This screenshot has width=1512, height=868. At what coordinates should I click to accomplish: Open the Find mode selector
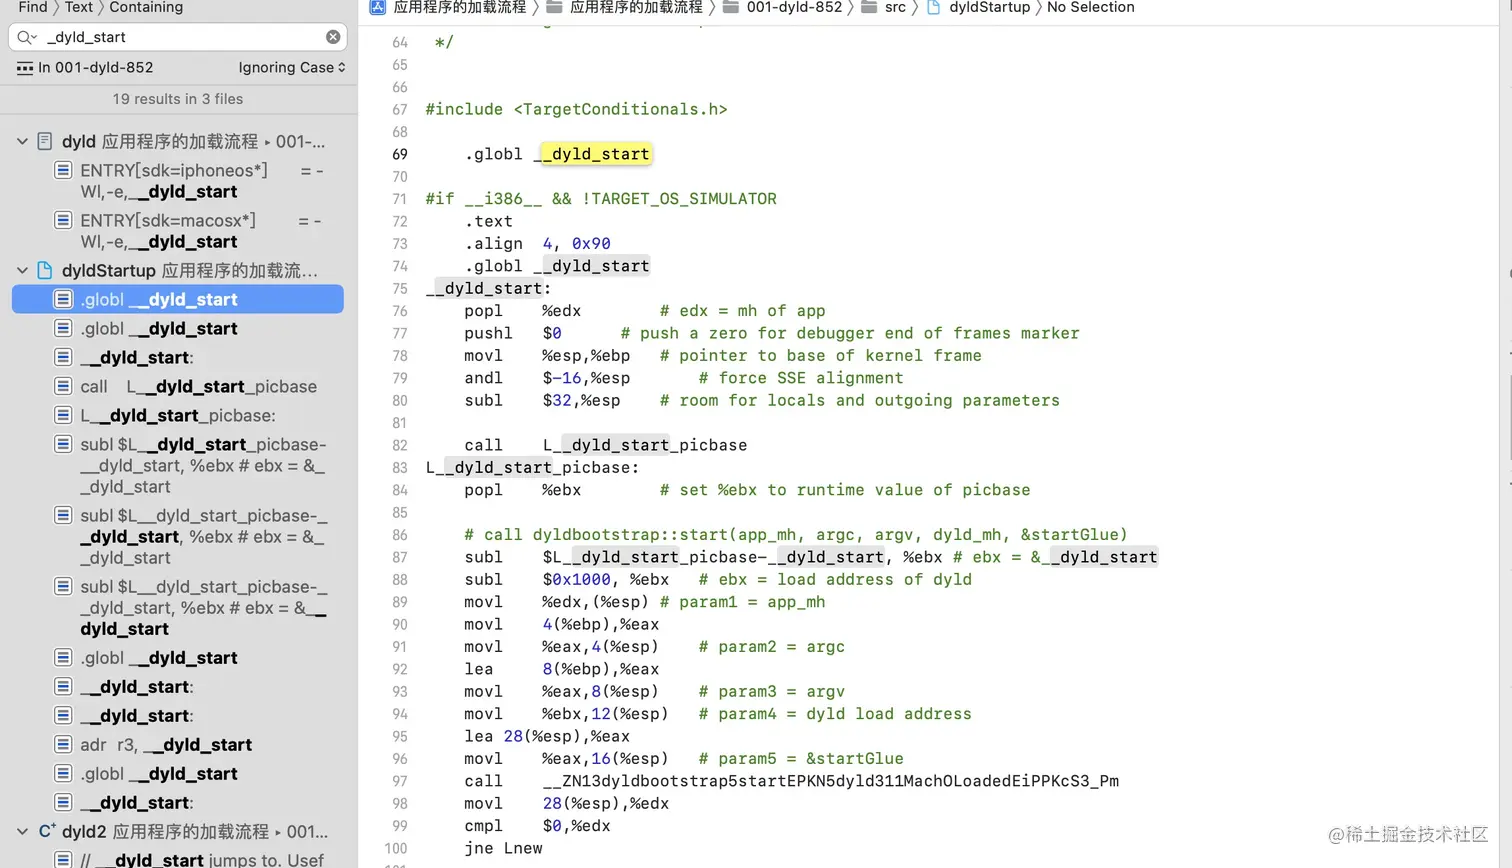[31, 7]
